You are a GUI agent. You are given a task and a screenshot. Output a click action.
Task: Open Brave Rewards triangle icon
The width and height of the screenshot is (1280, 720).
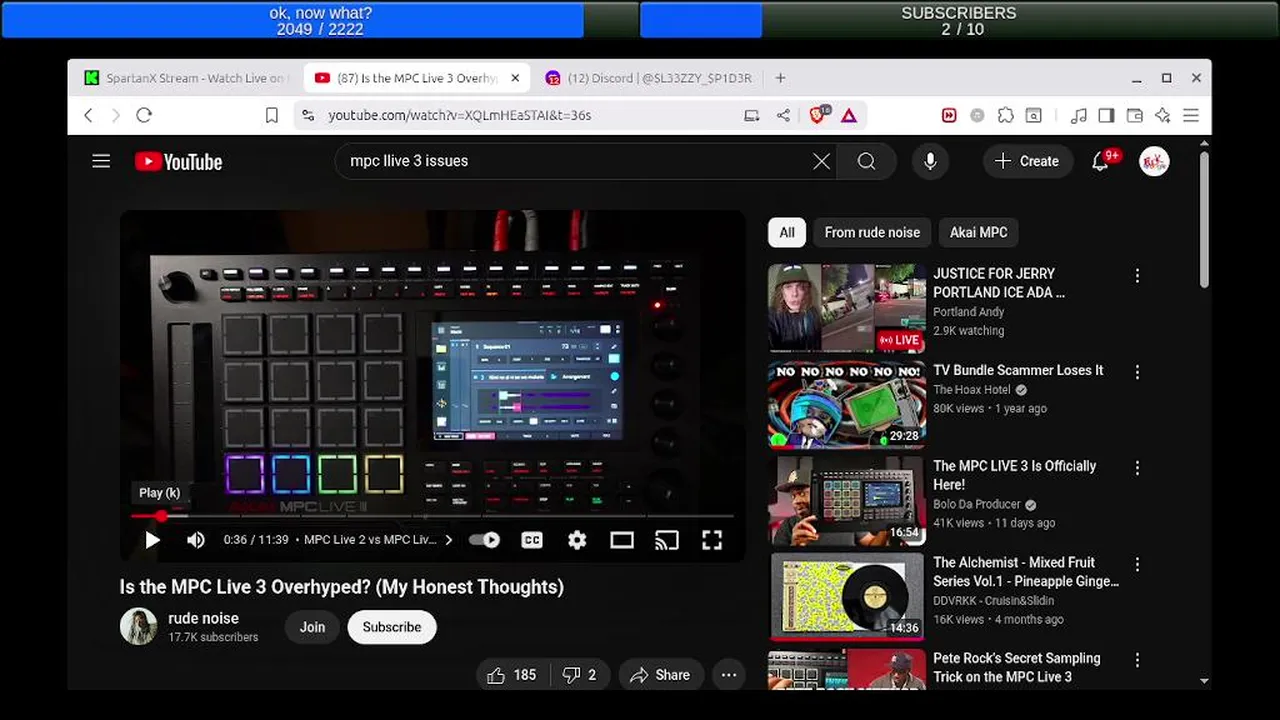849,115
